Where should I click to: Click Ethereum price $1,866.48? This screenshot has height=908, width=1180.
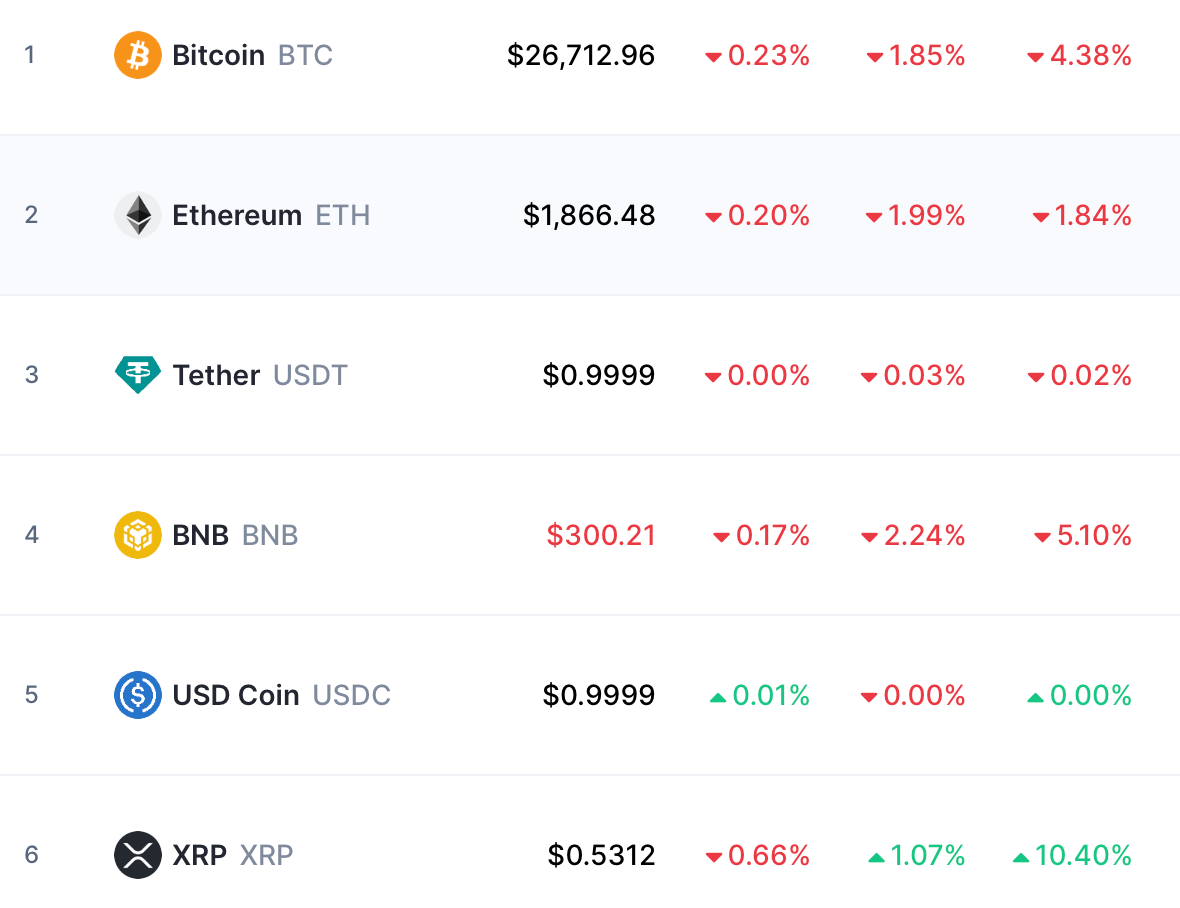[589, 215]
